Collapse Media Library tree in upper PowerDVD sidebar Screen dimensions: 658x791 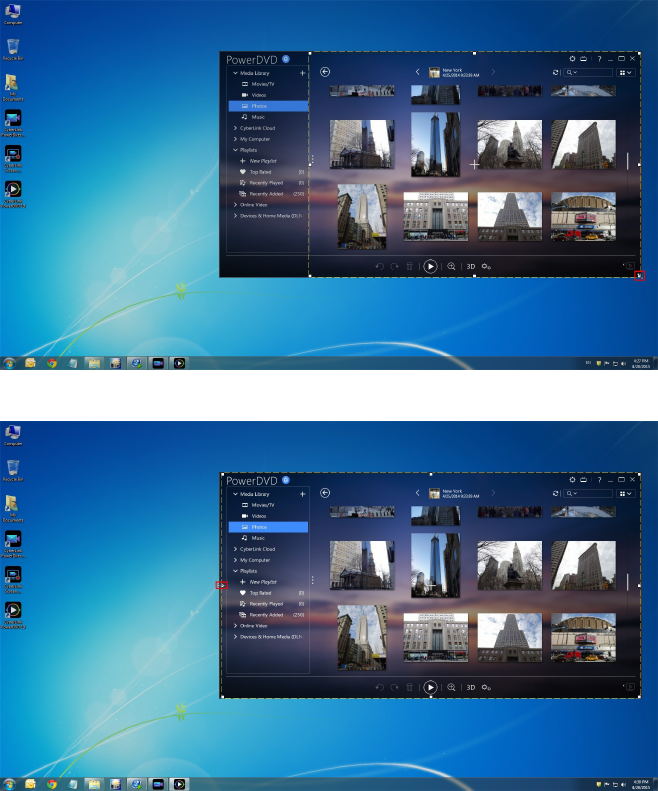point(235,73)
